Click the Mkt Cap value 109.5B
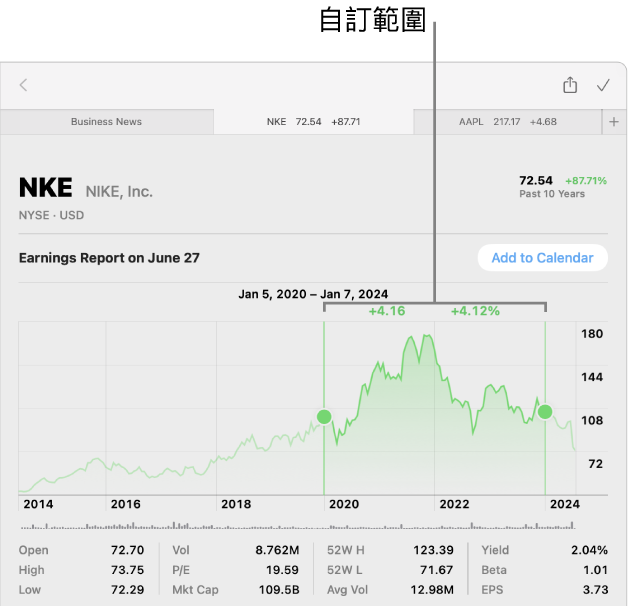This screenshot has height=606, width=630. point(279,590)
